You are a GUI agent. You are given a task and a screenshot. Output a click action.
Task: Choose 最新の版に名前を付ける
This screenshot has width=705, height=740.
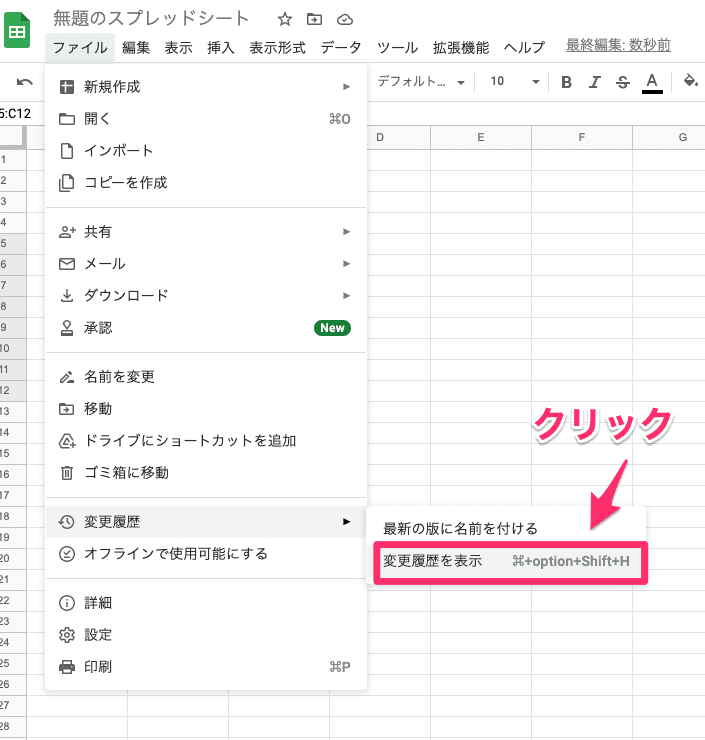coord(461,528)
